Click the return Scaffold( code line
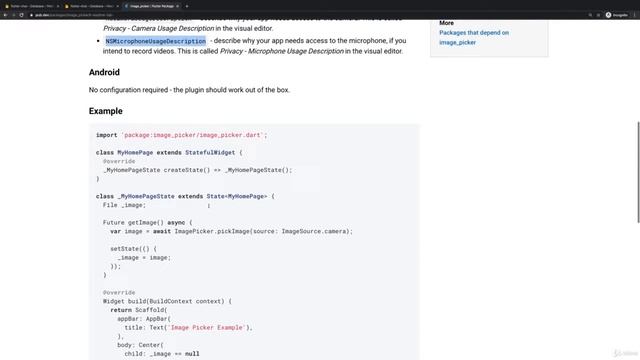Viewport: 640px width, 360px height. click(x=139, y=310)
